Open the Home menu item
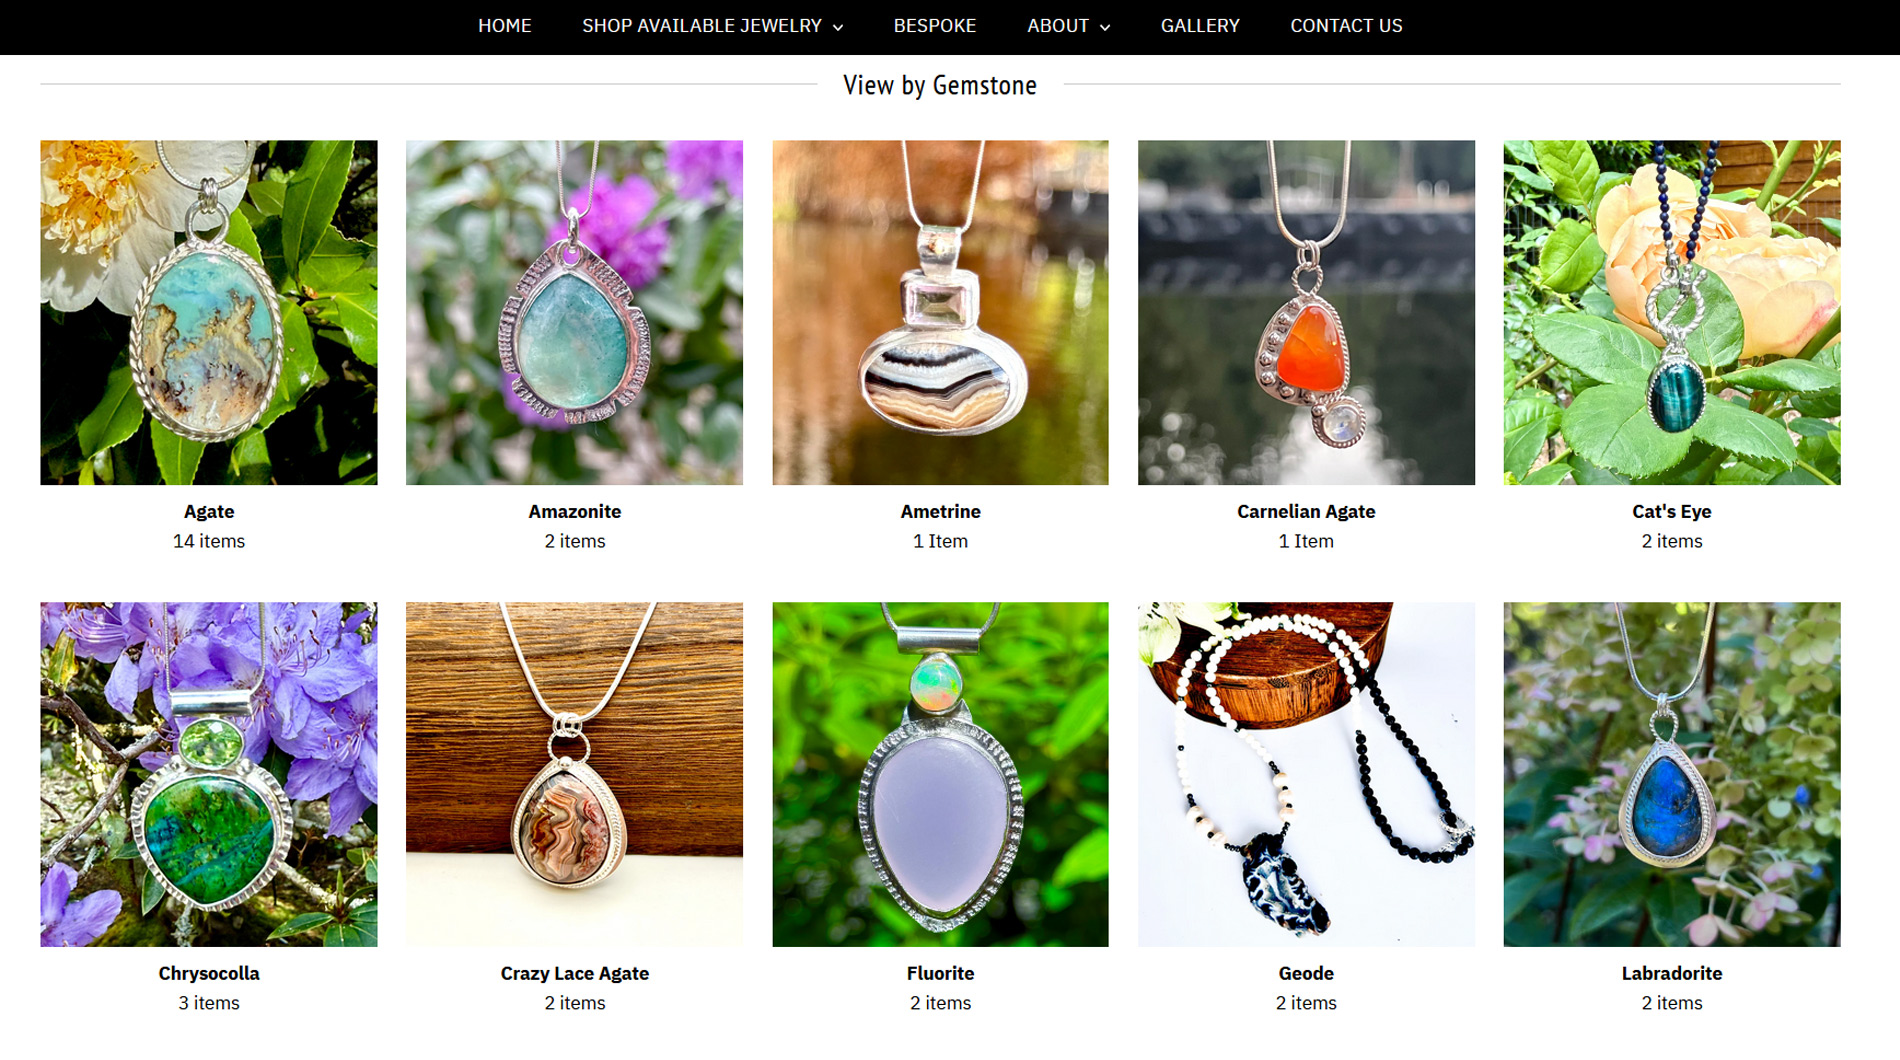Screen dimensions: 1900x1060 504,26
